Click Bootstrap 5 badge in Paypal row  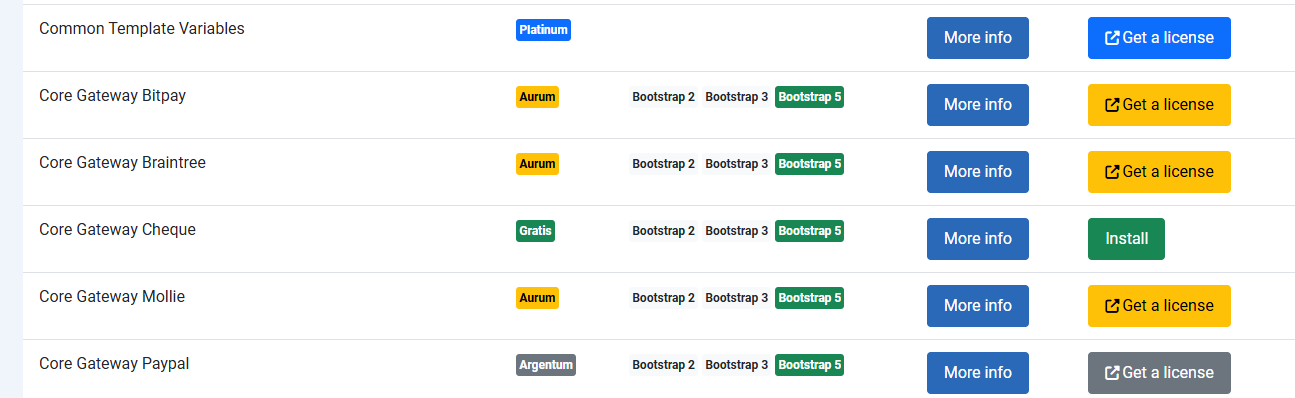click(809, 365)
